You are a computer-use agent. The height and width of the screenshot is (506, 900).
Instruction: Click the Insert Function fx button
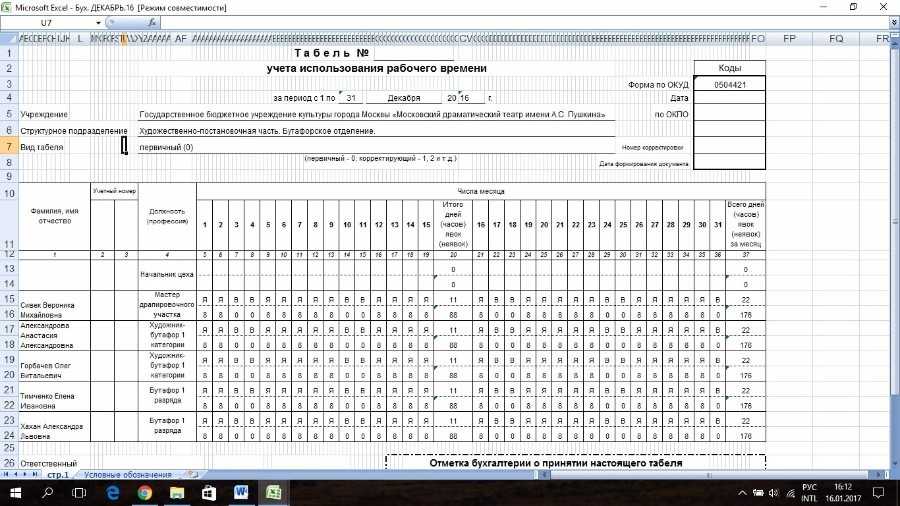click(x=151, y=22)
